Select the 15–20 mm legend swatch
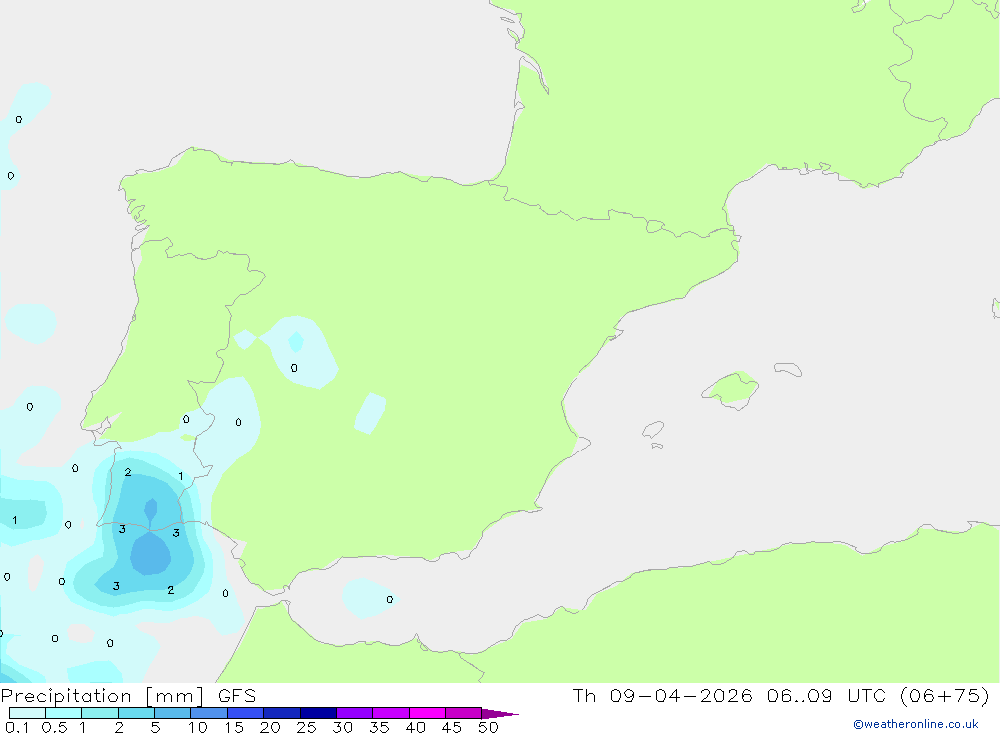This screenshot has width=1000, height=733. point(246,713)
